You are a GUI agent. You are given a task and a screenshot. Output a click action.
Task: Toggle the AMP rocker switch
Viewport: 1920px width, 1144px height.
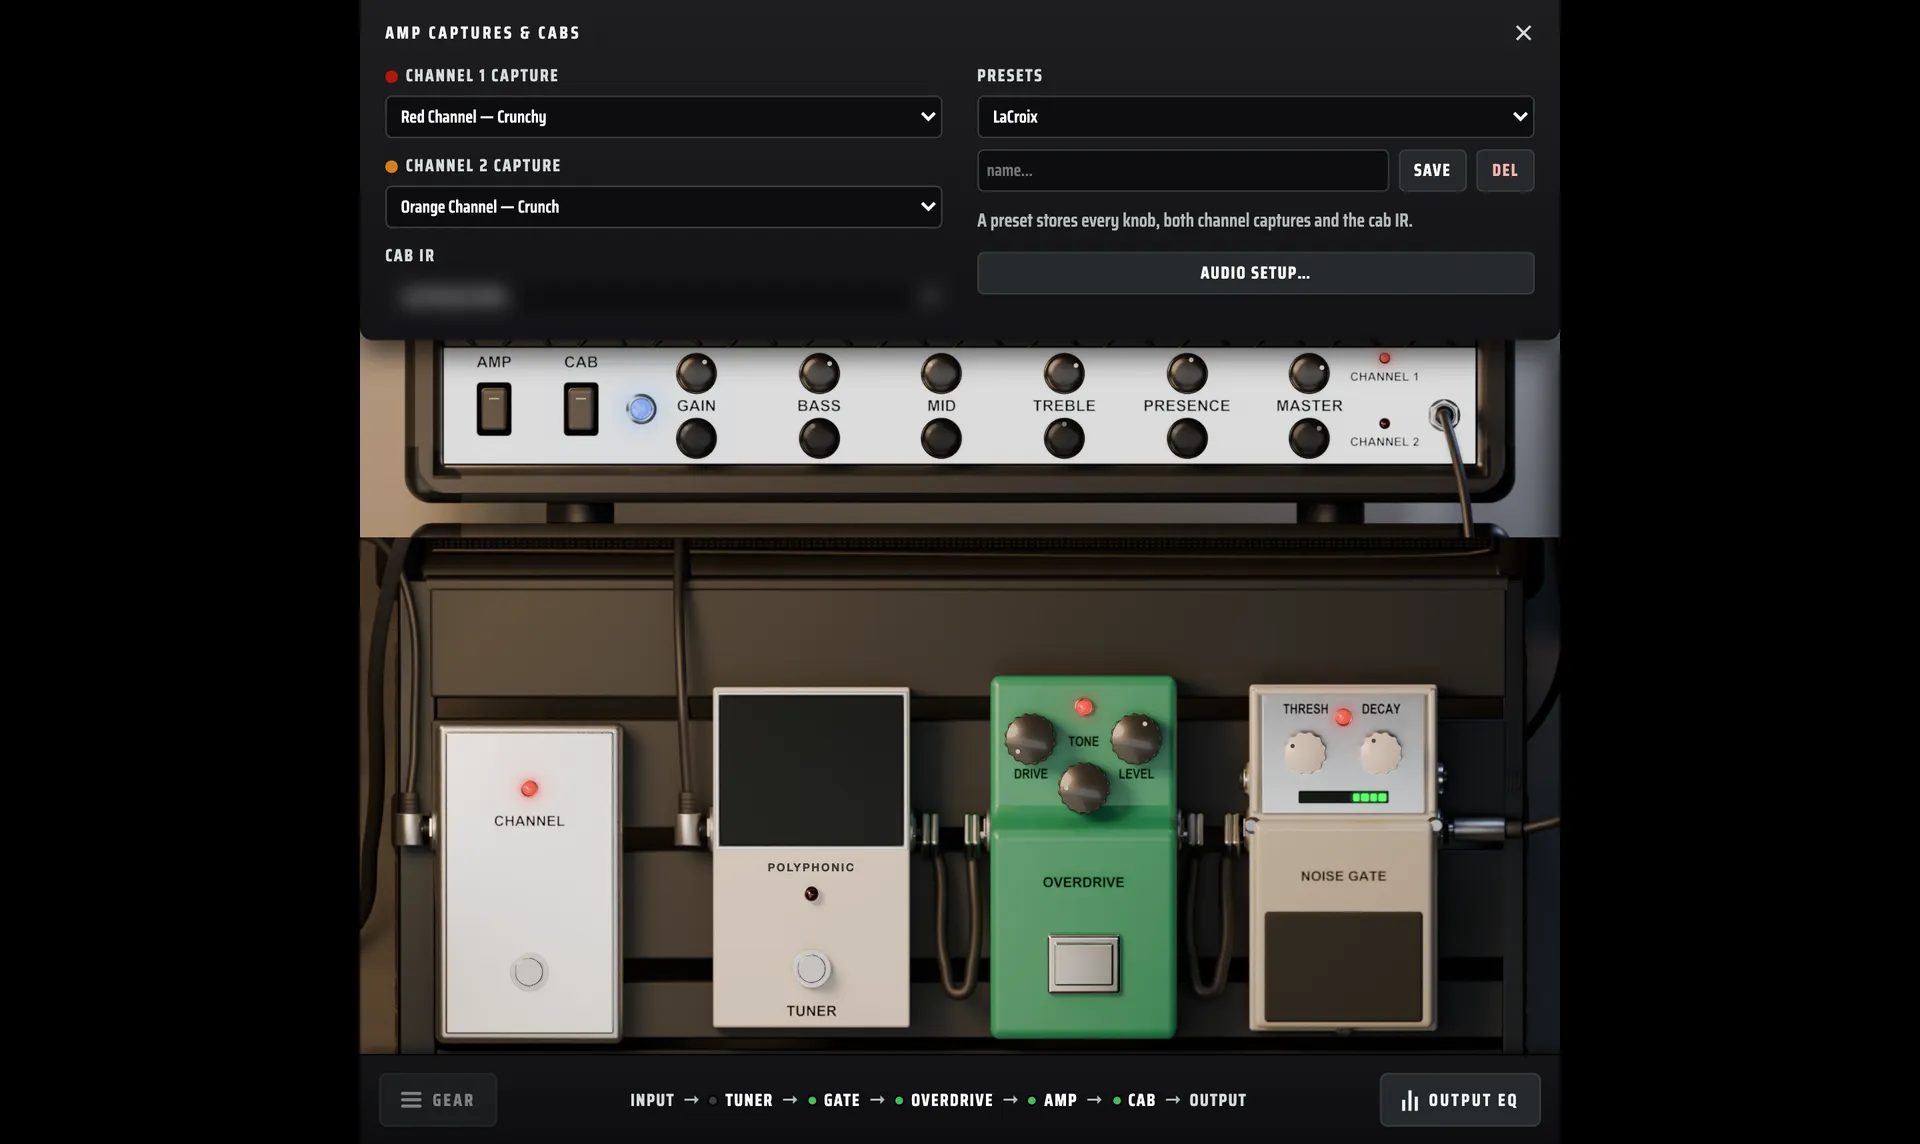tap(494, 409)
